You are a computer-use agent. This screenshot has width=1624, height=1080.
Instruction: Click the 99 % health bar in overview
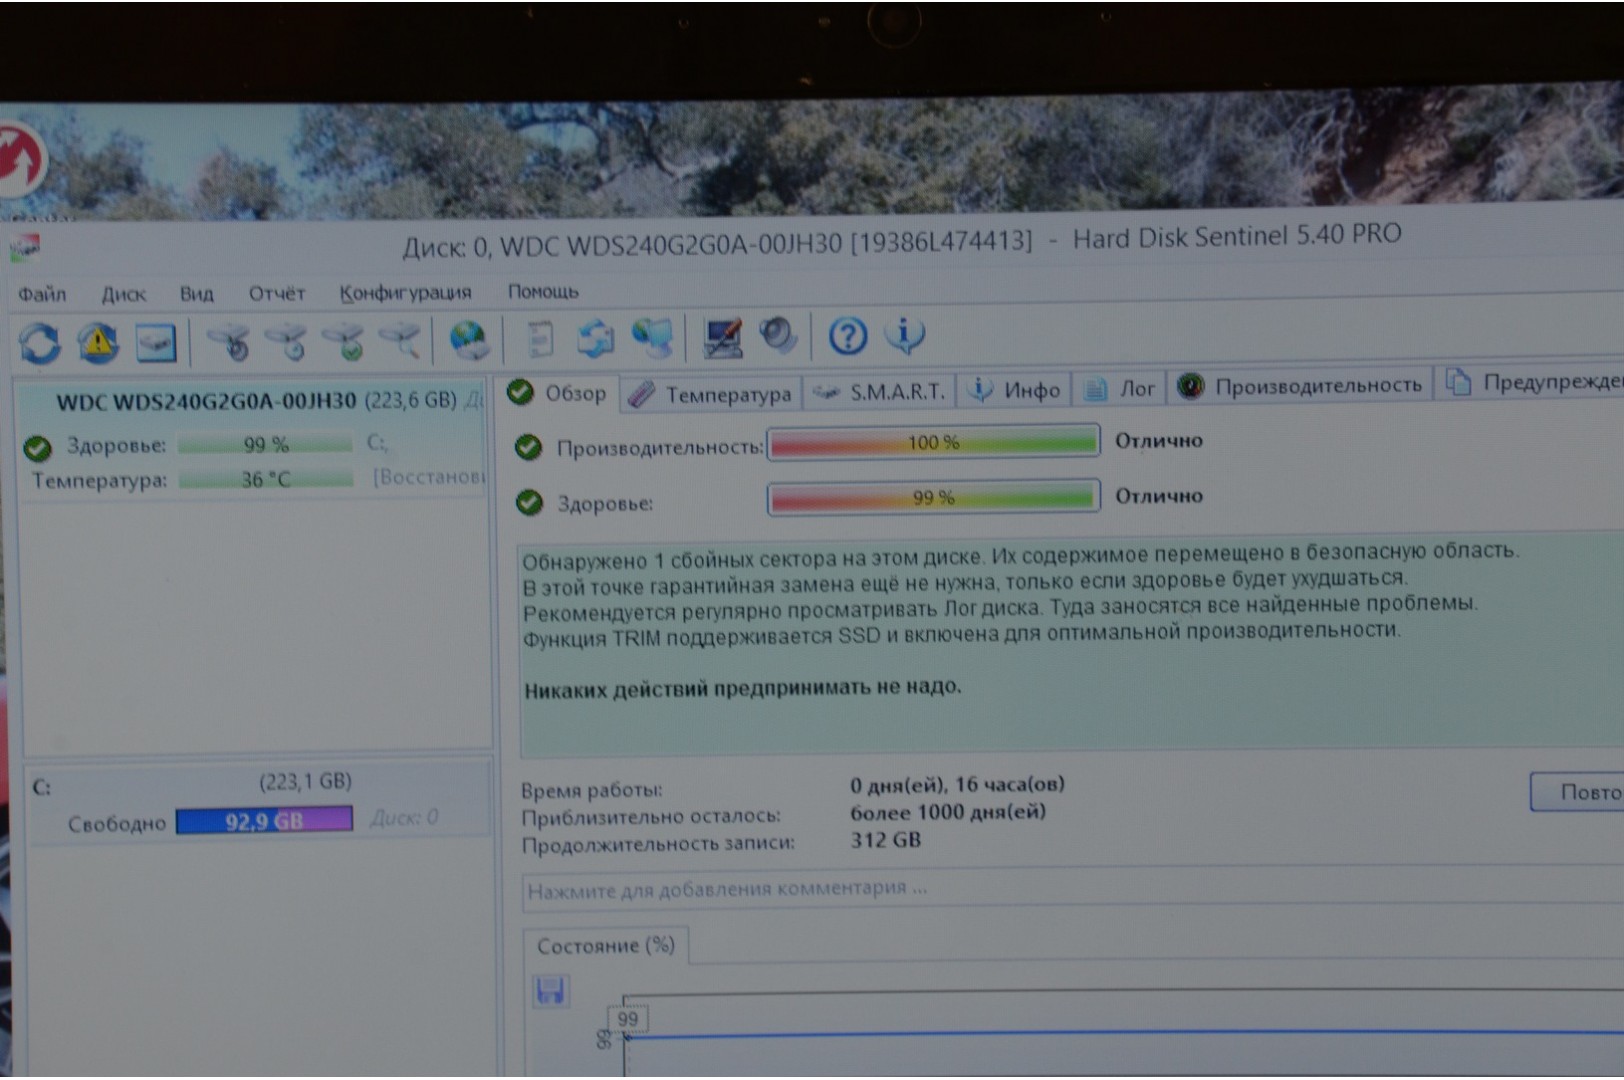[x=933, y=497]
